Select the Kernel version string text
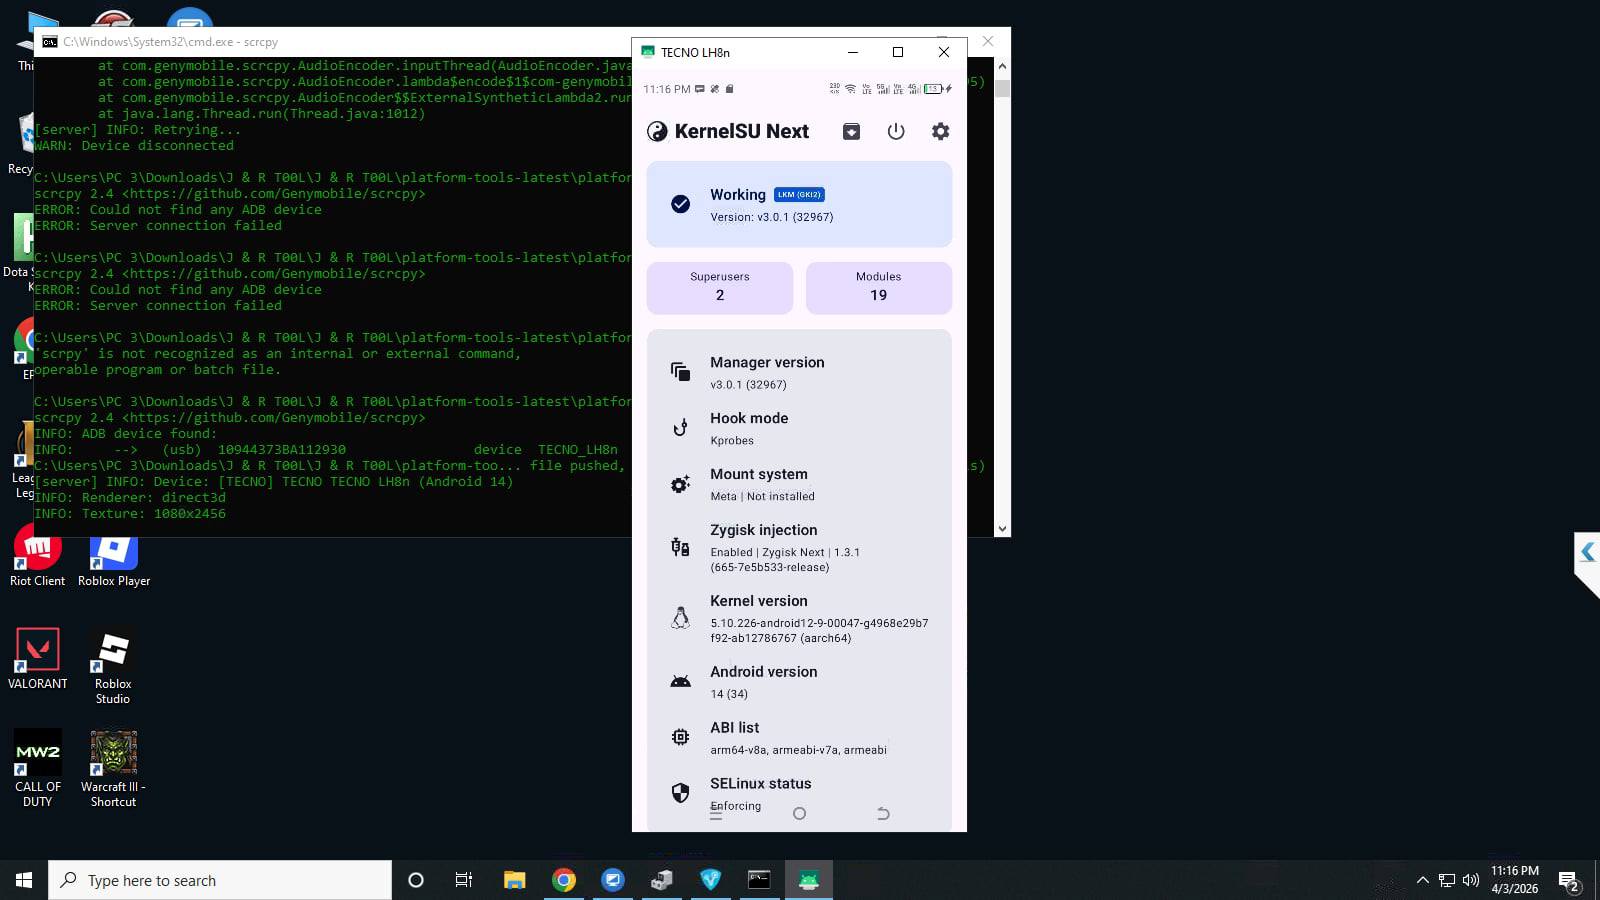 tap(819, 630)
